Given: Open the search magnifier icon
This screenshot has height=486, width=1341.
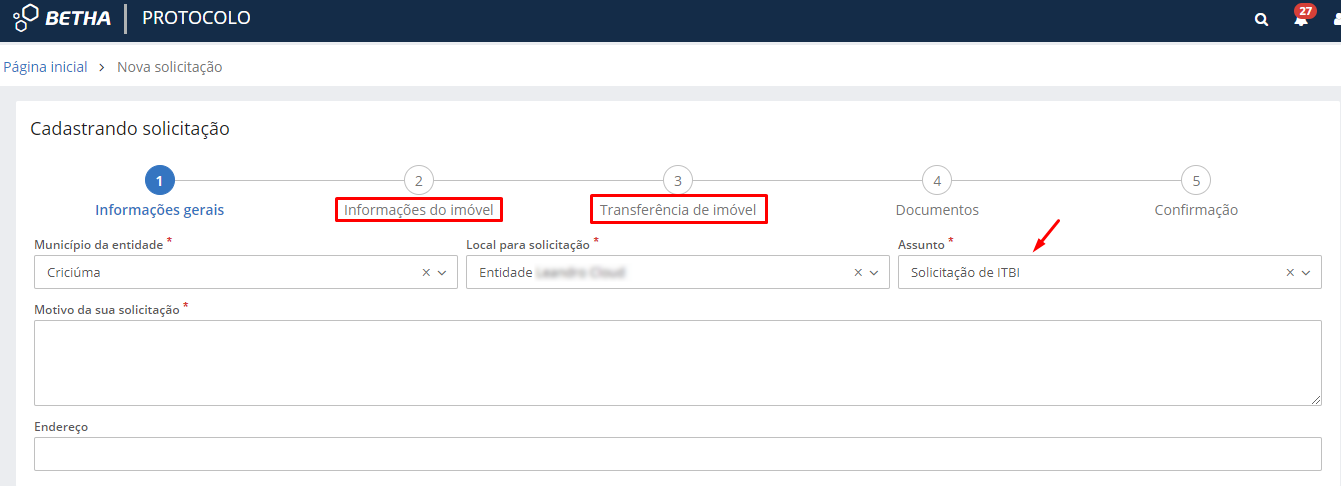Looking at the screenshot, I should click(1261, 20).
